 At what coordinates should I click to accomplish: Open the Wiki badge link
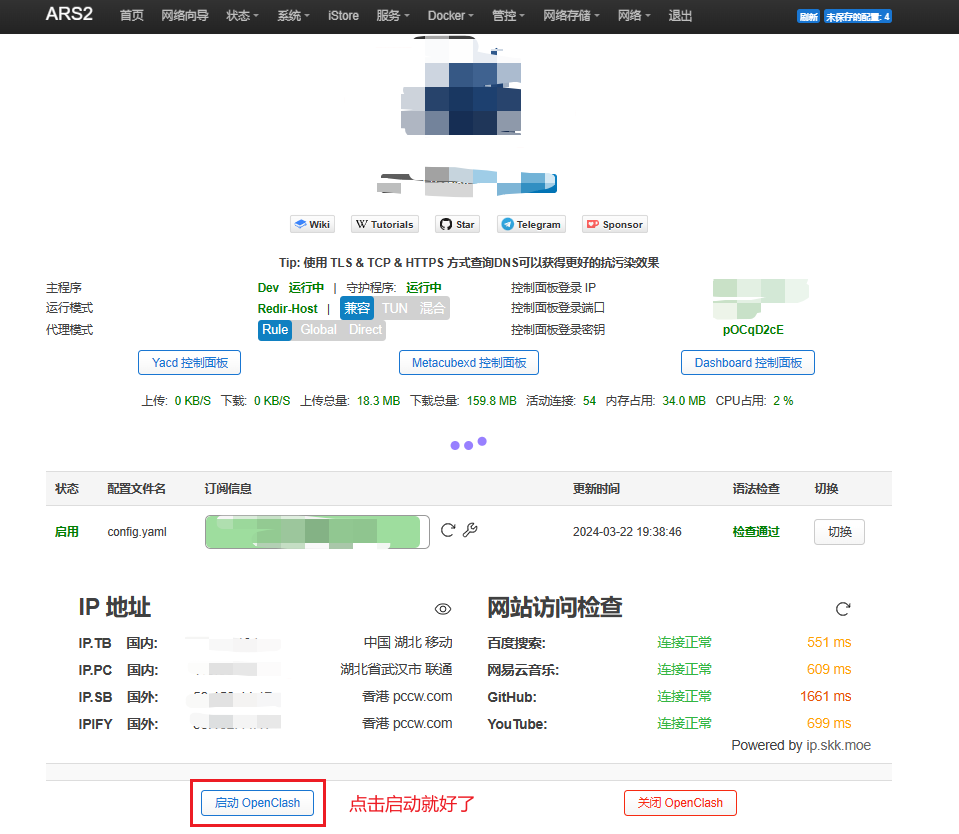tap(312, 224)
